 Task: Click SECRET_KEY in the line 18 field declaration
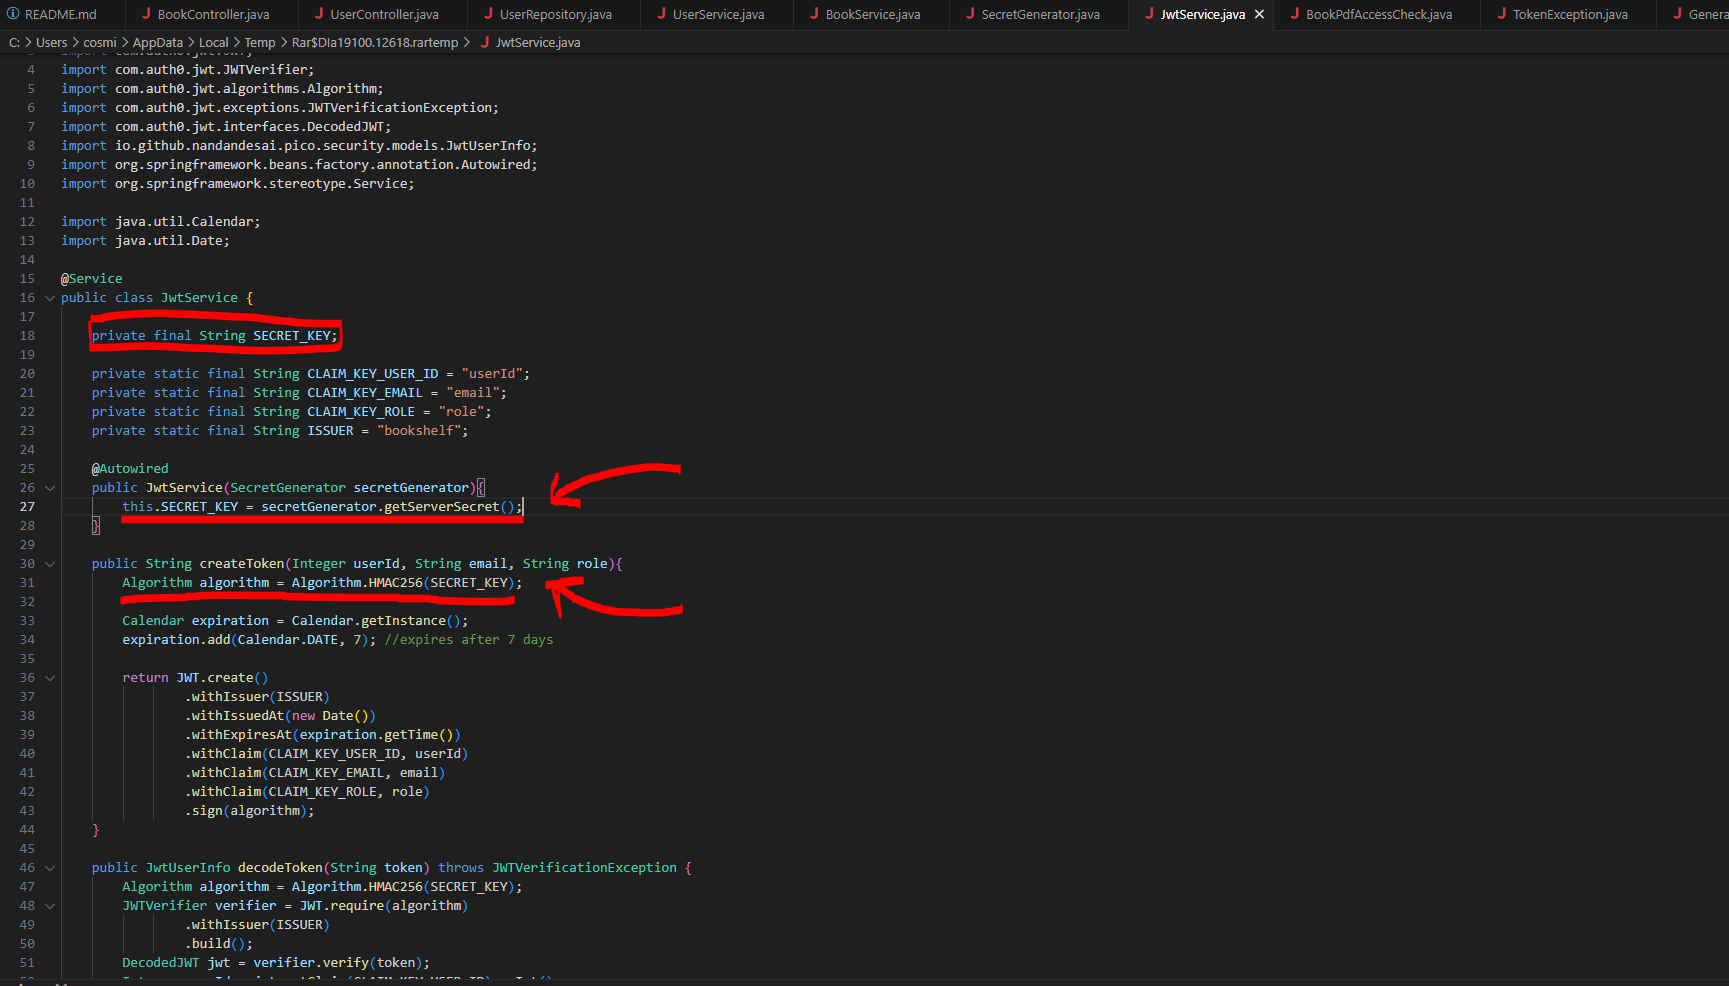point(291,336)
